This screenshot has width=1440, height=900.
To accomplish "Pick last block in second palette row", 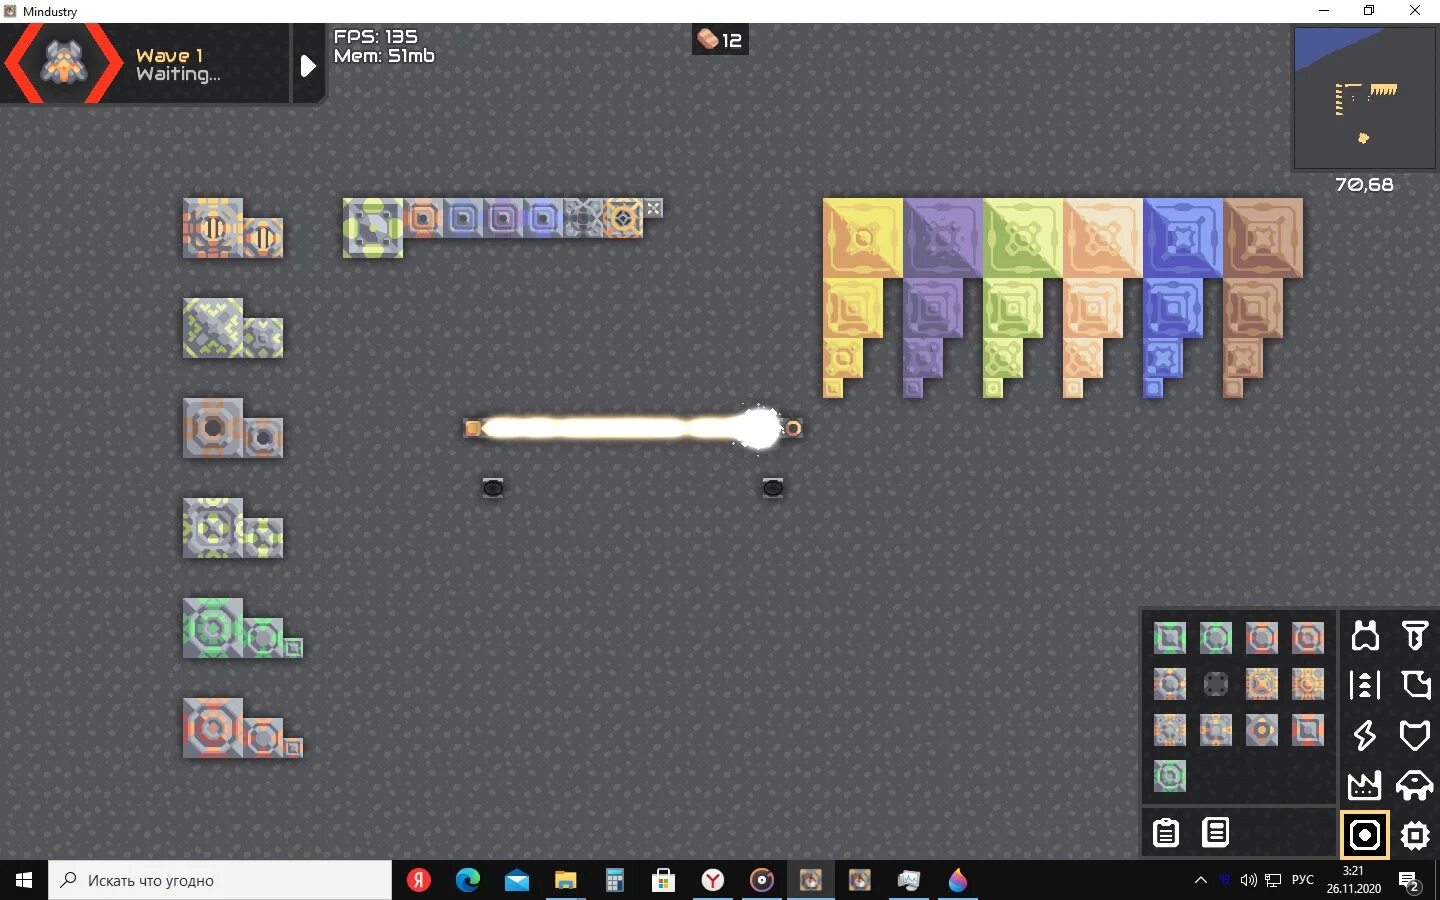I will (1307, 683).
